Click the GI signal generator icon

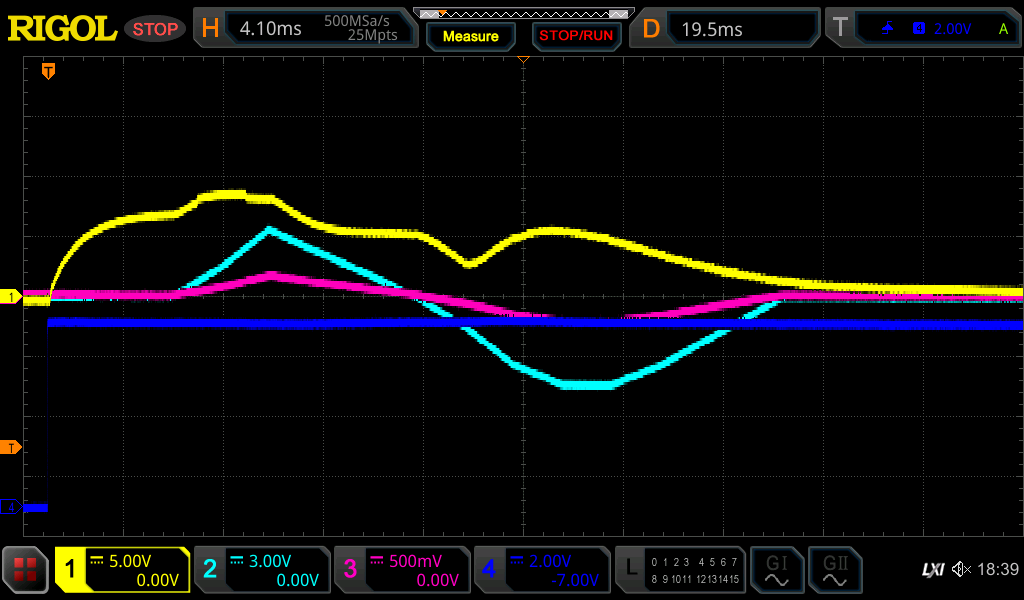click(x=776, y=570)
